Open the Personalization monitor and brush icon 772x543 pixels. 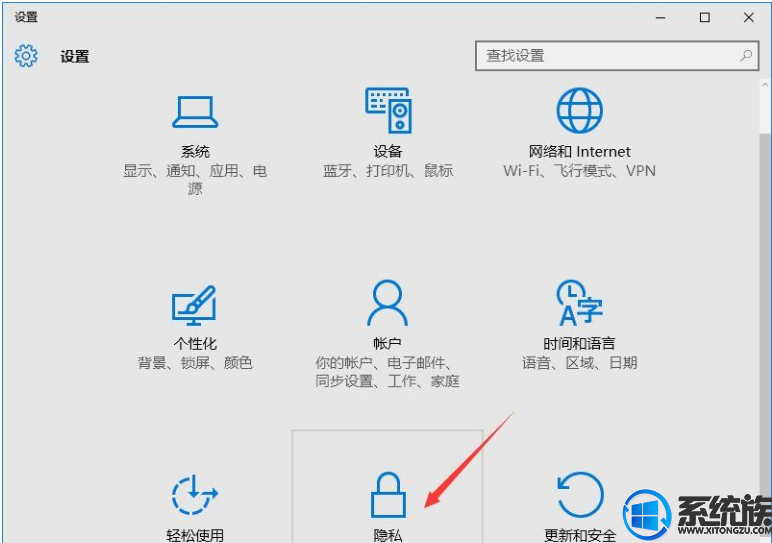pos(194,305)
